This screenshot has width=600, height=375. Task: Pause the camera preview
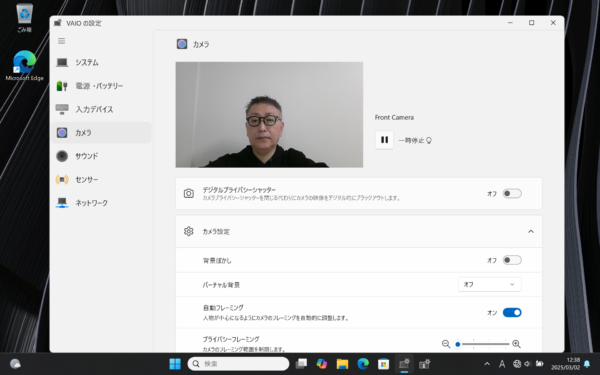384,140
